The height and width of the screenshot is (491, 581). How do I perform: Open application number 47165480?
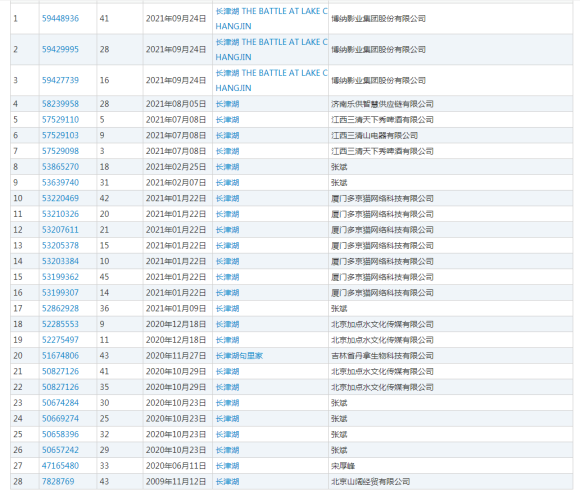pyautogui.click(x=60, y=466)
